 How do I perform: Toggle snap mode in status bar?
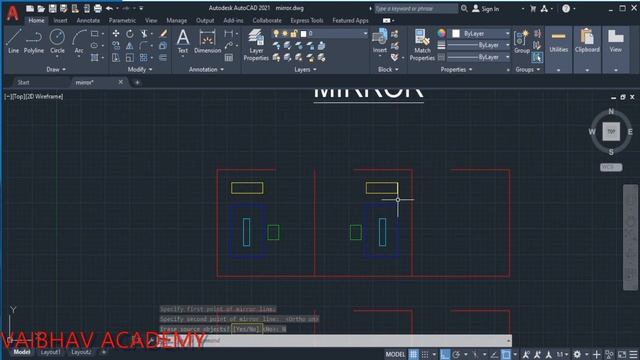(x=425, y=354)
